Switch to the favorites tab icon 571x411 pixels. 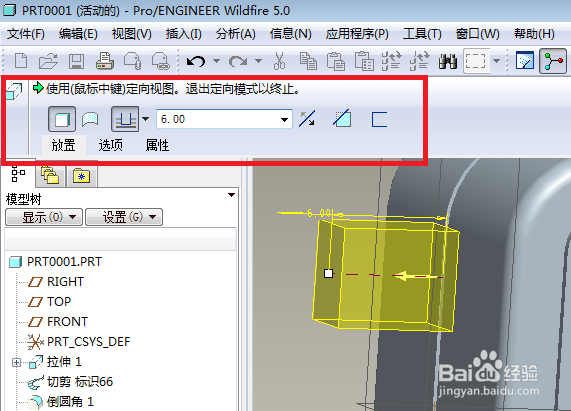pyautogui.click(x=82, y=176)
